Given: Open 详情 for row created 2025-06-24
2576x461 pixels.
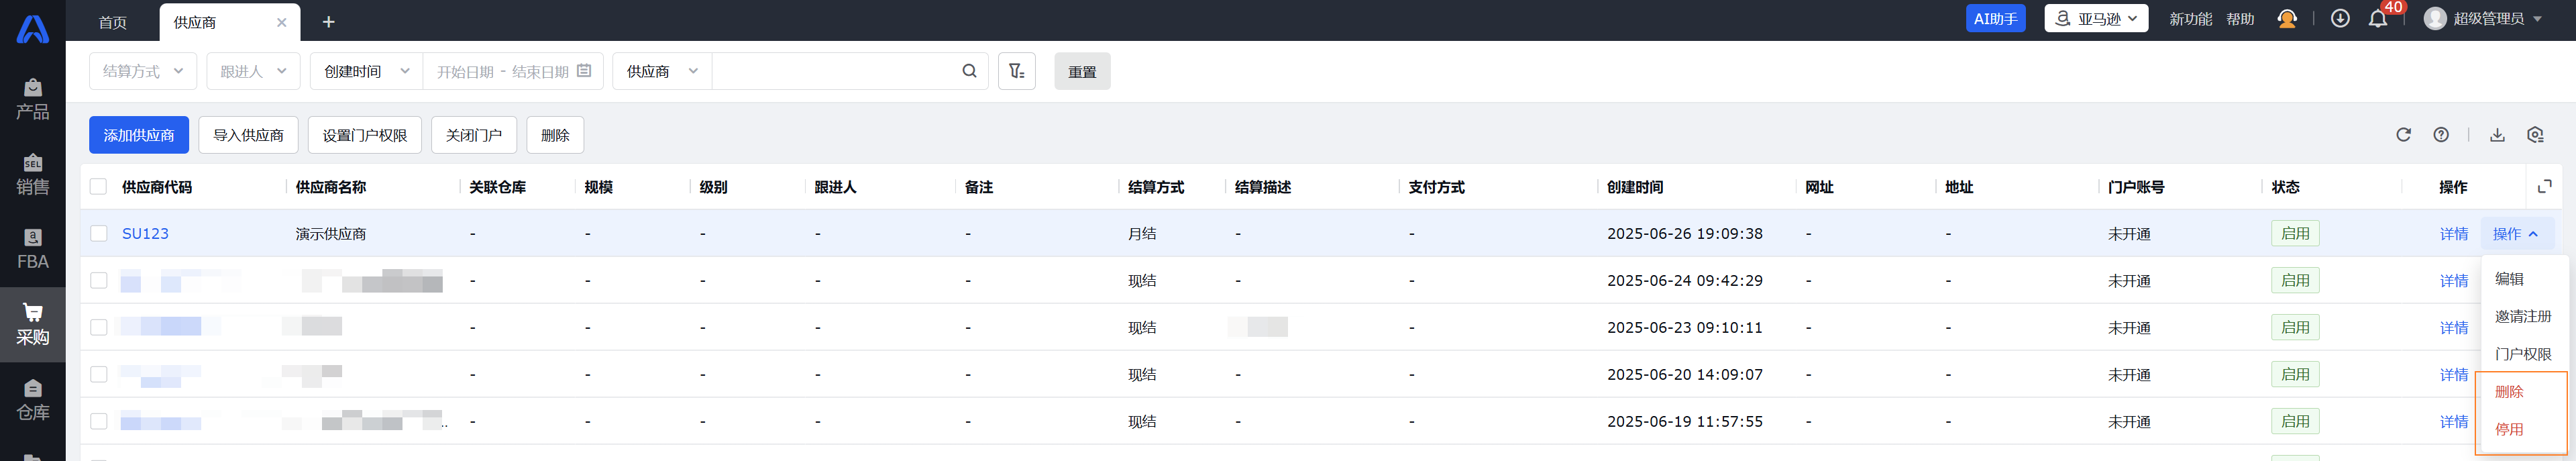Looking at the screenshot, I should tap(2453, 280).
